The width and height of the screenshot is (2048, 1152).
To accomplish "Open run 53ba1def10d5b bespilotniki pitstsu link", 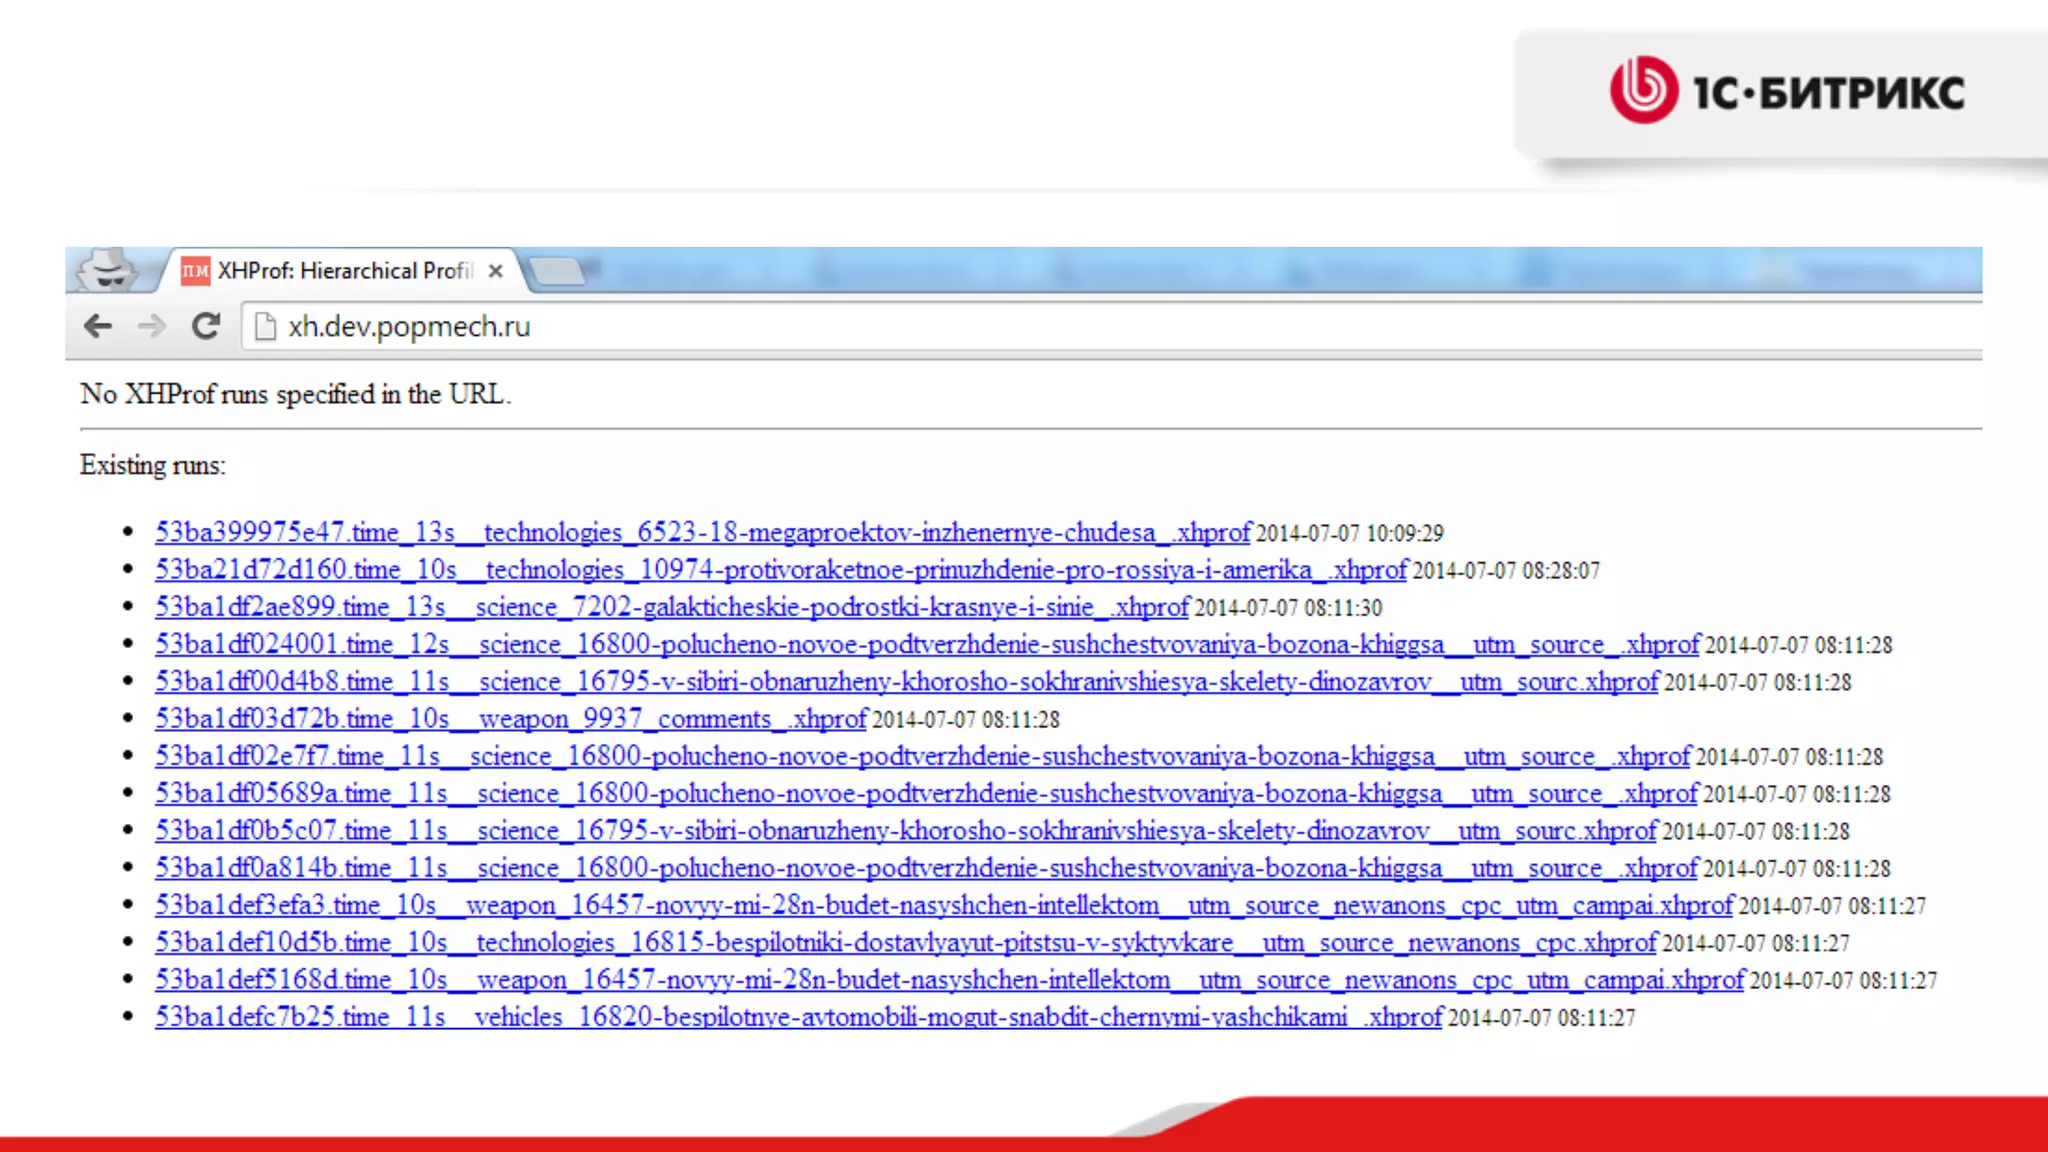I will coord(905,943).
